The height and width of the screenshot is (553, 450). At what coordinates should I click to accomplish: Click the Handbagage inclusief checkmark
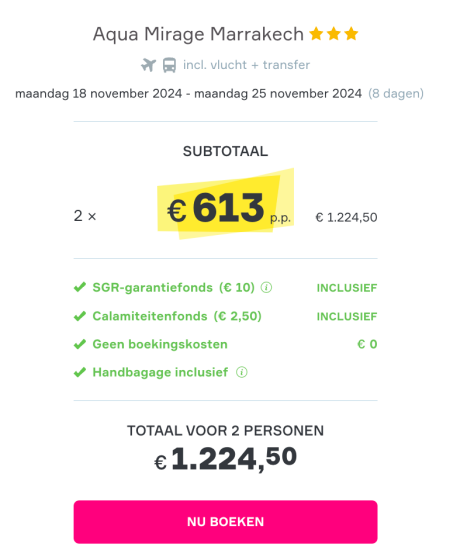click(x=80, y=372)
